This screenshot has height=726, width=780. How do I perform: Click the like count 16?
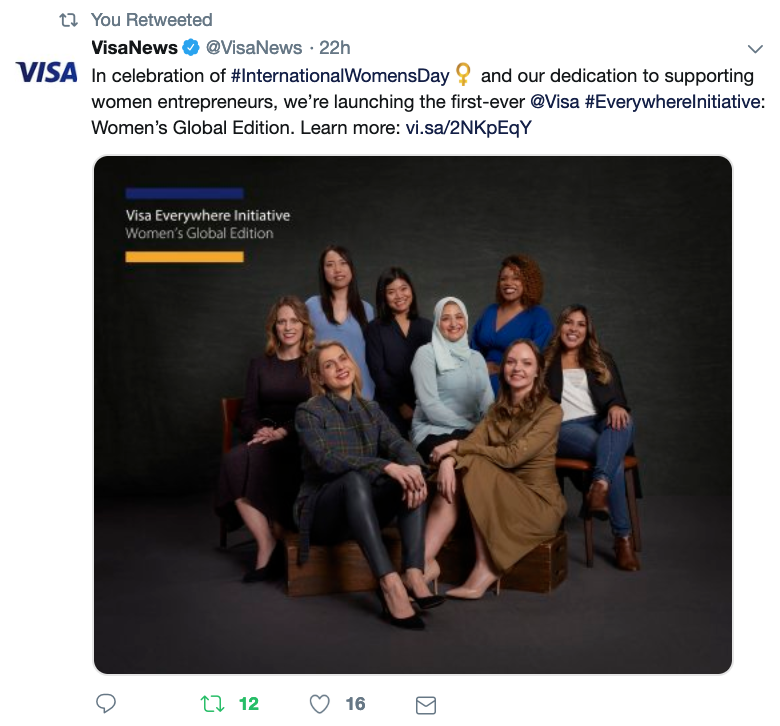point(355,704)
